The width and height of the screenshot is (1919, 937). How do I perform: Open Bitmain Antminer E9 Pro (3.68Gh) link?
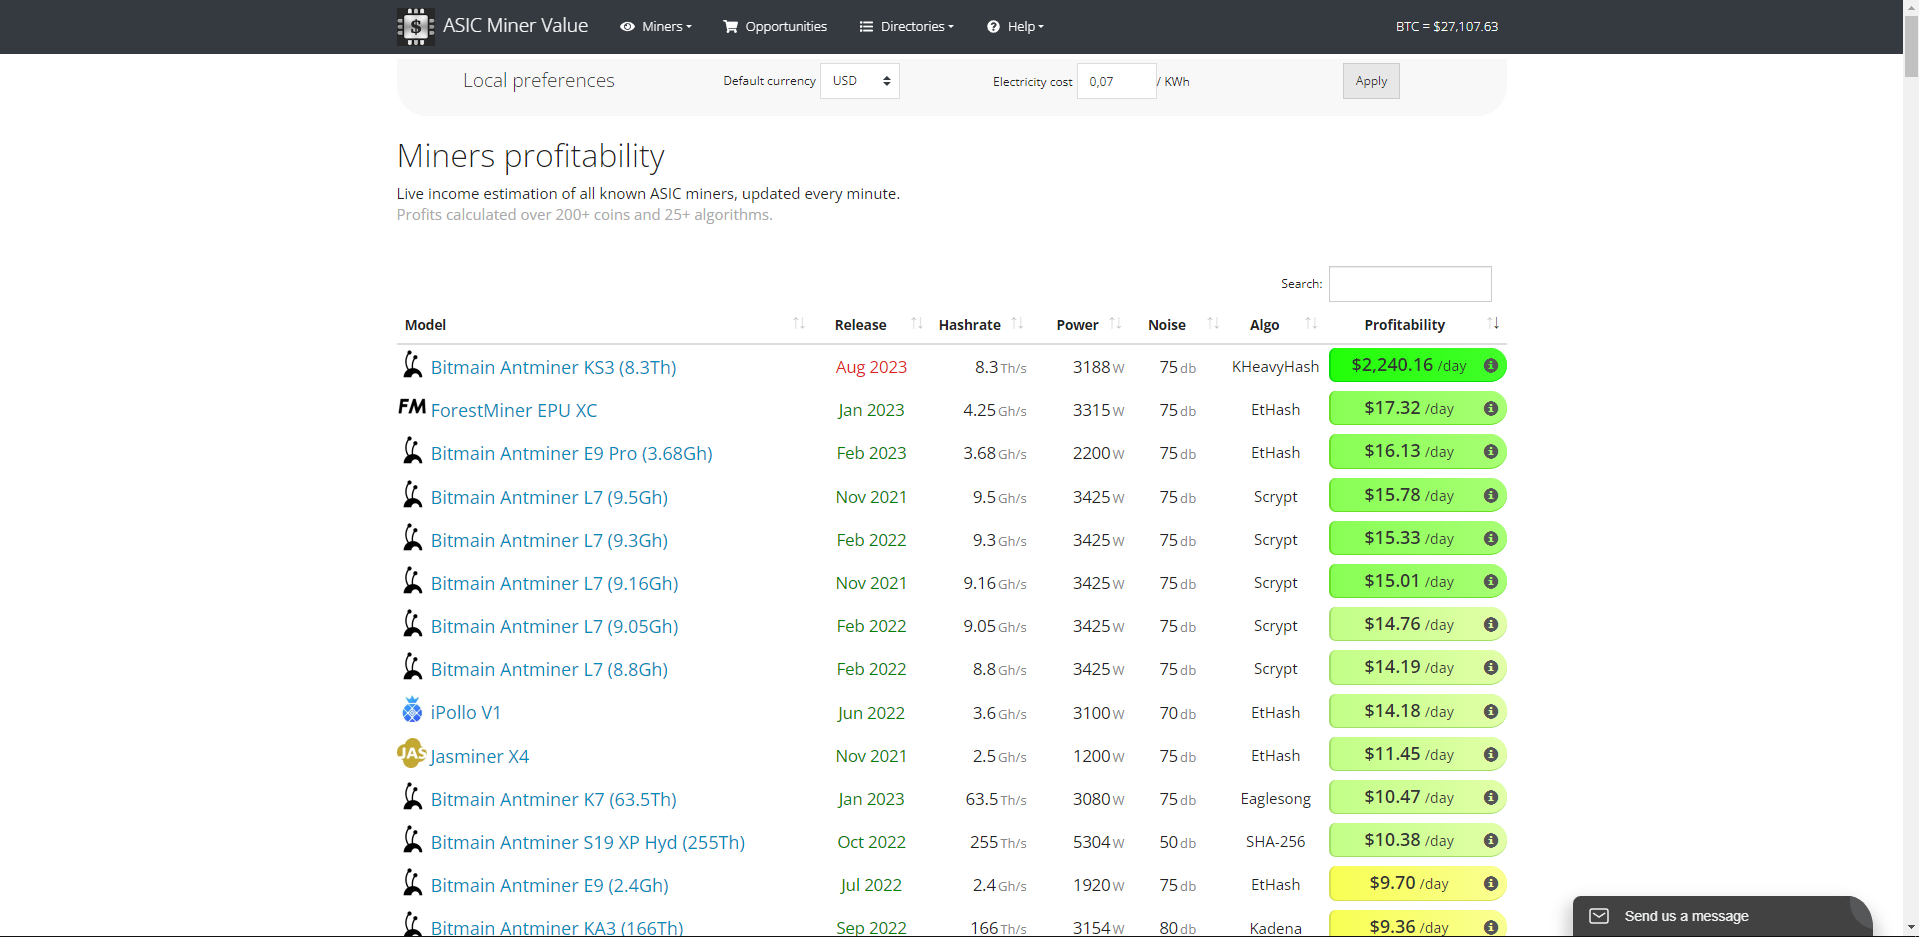(x=572, y=453)
